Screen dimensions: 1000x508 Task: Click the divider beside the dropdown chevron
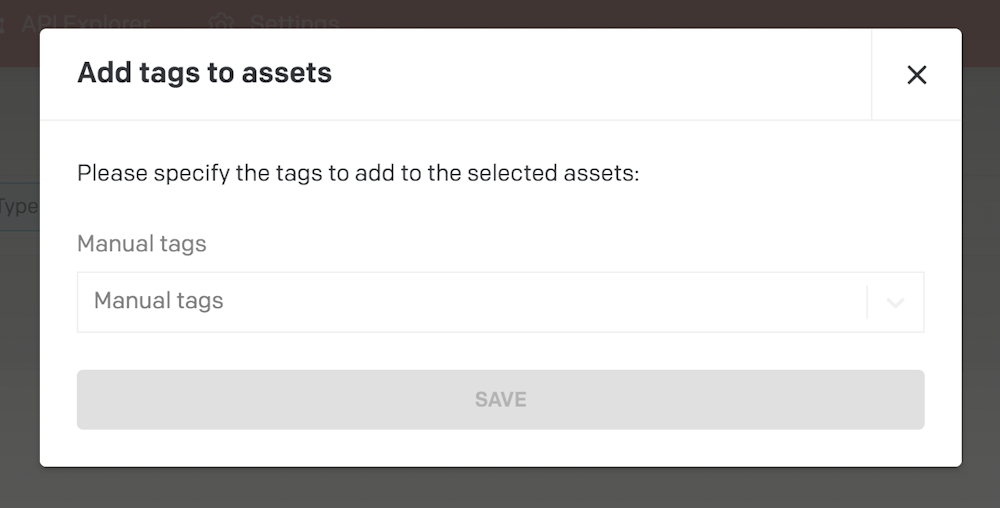[867, 302]
